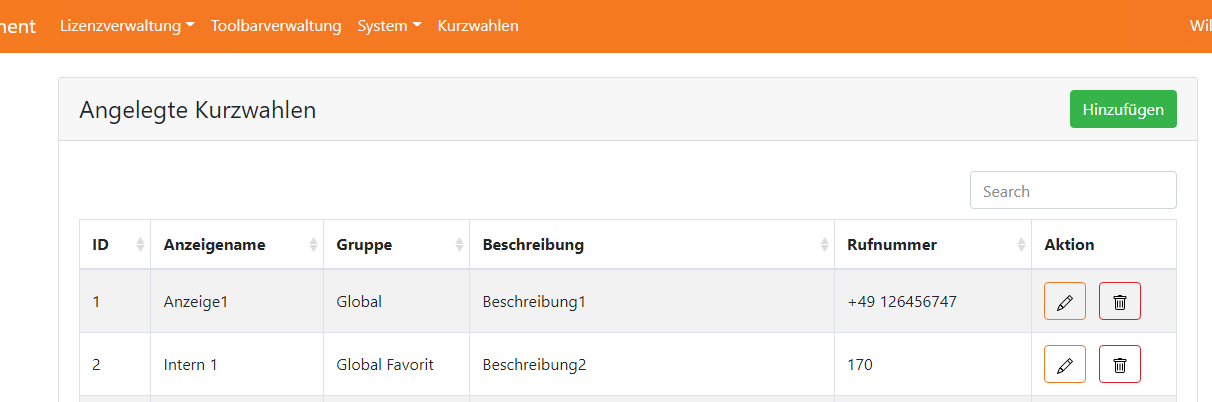1212x402 pixels.
Task: Click the +49 126456747 phone number cell
Action: [x=901, y=301]
